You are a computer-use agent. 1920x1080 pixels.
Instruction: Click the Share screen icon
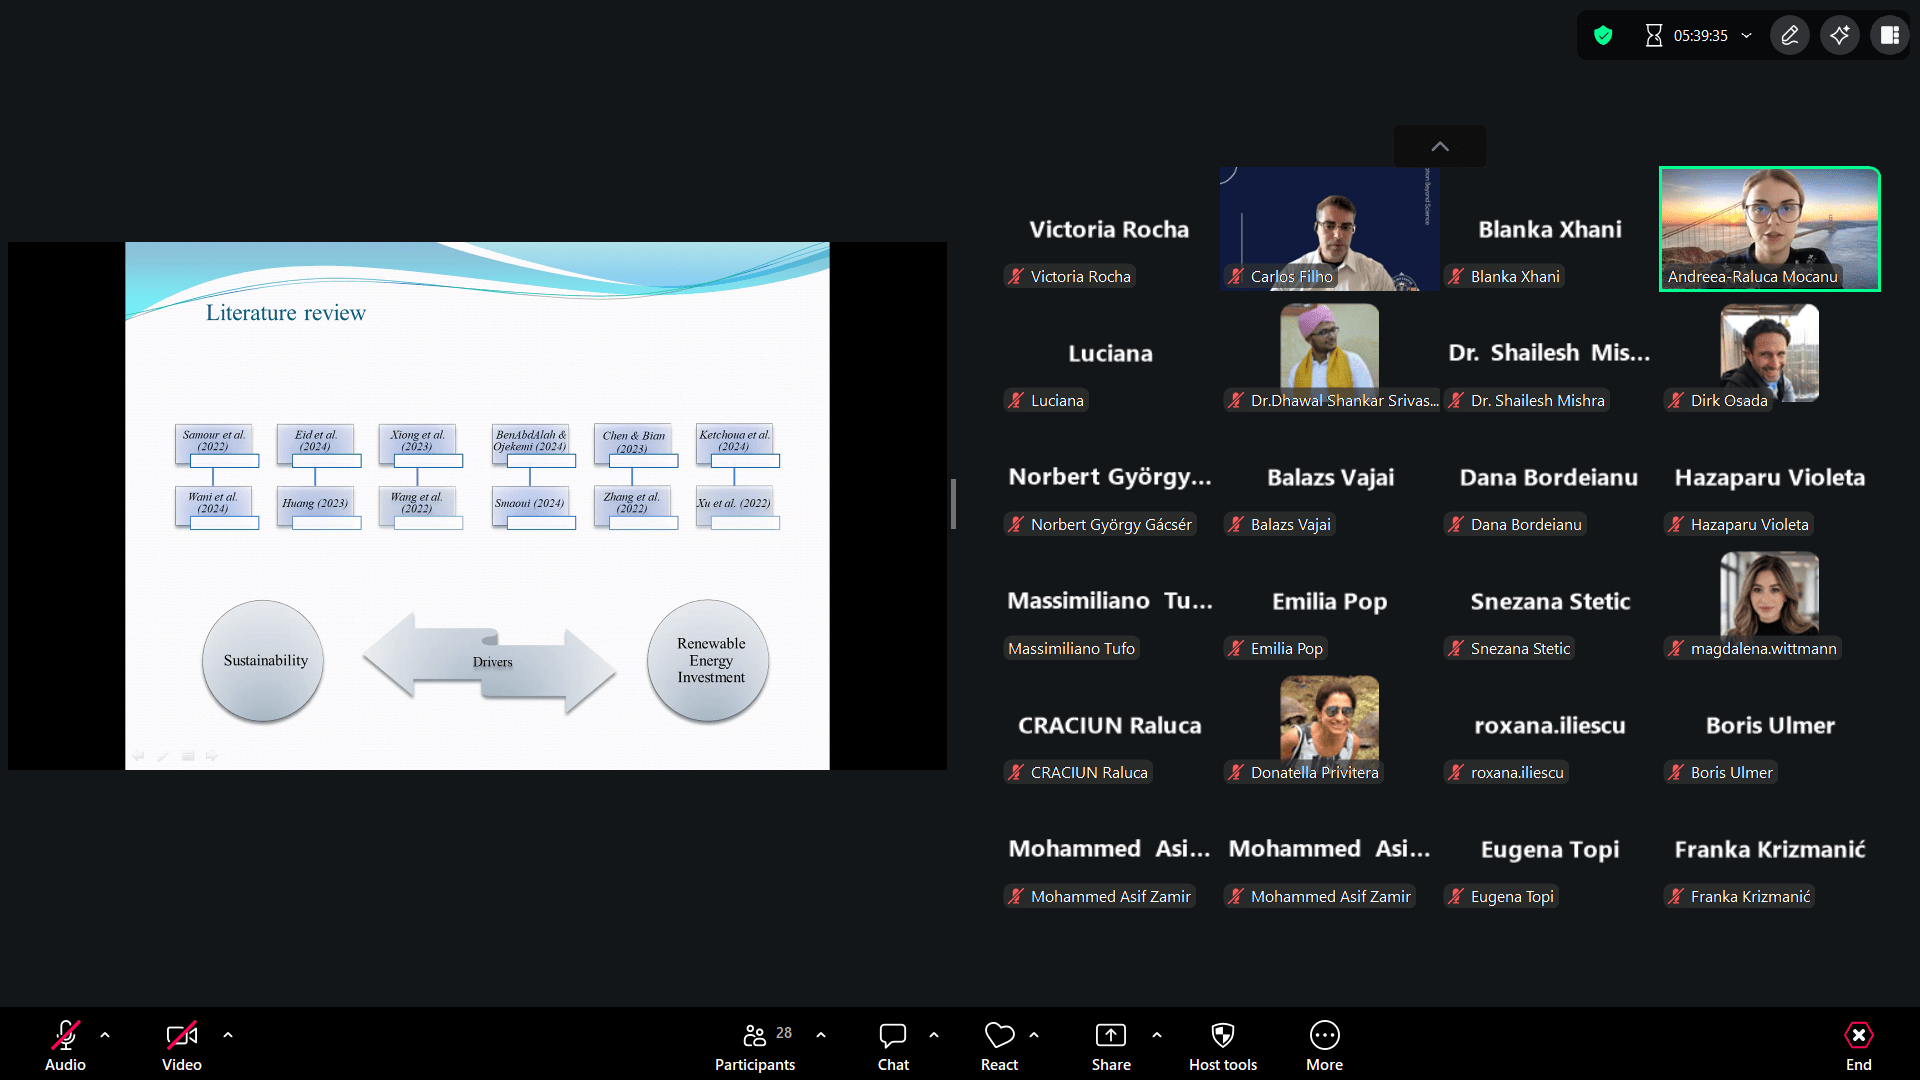pyautogui.click(x=1110, y=1035)
